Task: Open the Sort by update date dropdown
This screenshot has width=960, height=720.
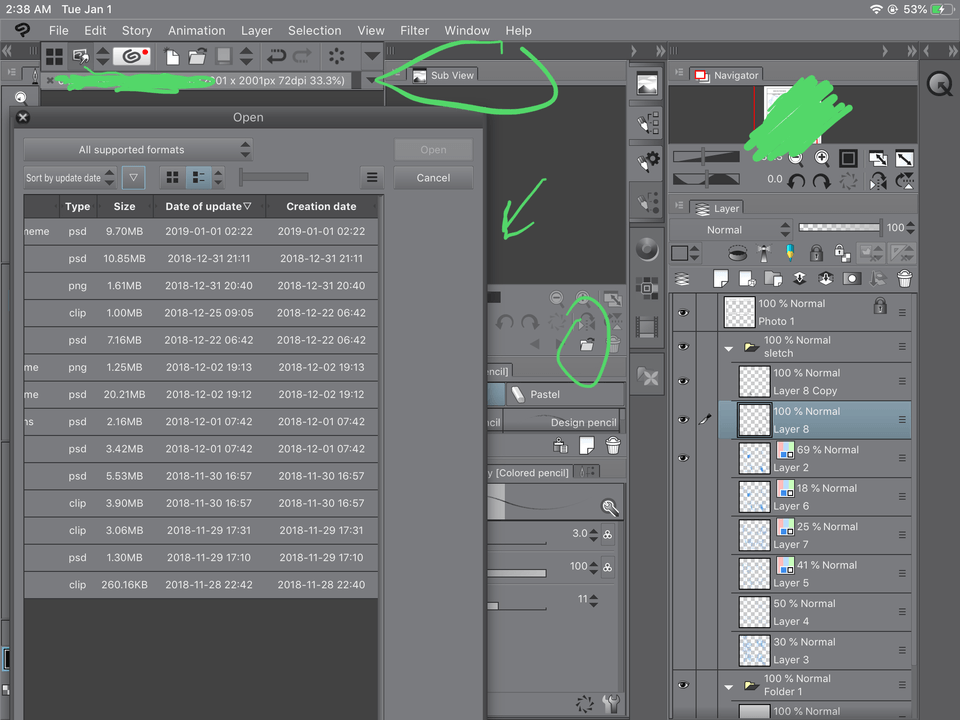Action: 70,178
